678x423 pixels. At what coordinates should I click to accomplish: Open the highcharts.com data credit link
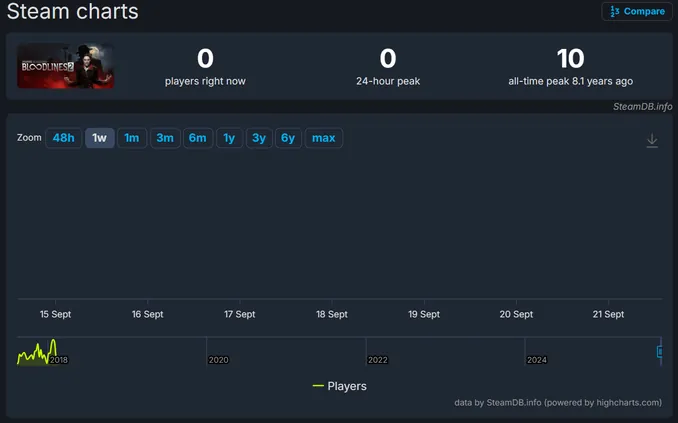pyautogui.click(x=558, y=403)
